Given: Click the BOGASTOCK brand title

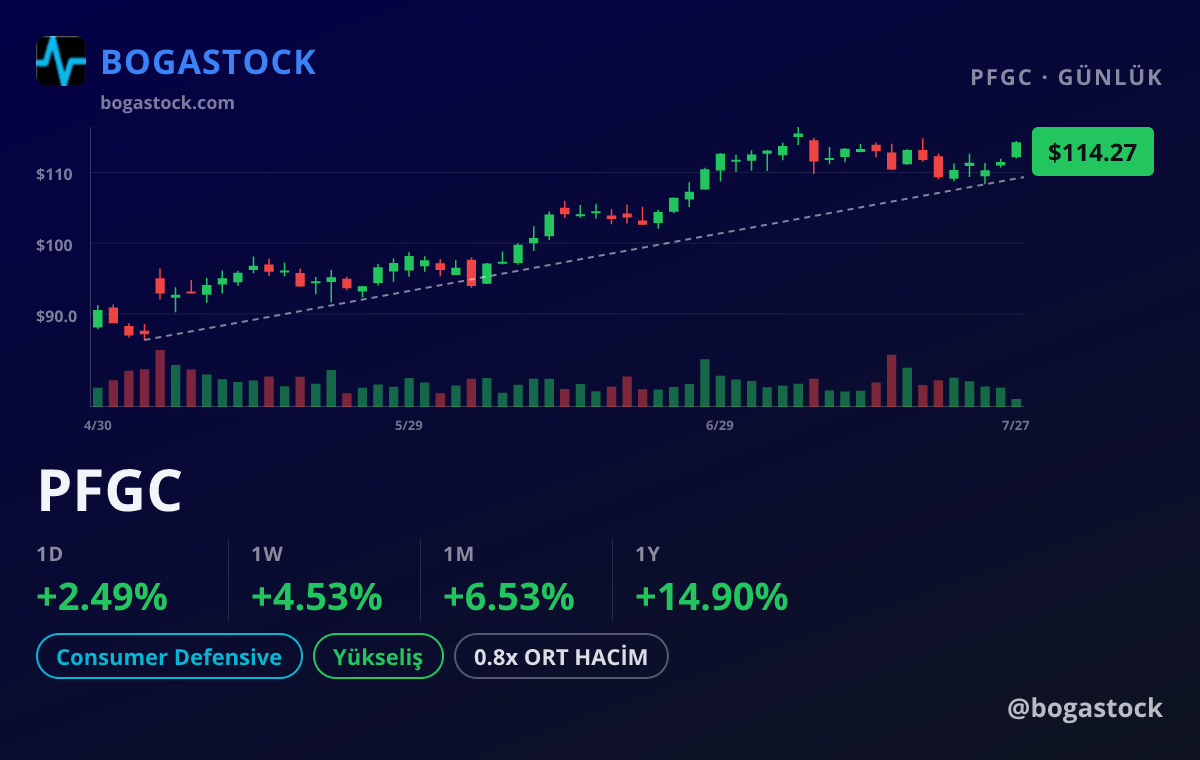Looking at the screenshot, I should click(209, 62).
